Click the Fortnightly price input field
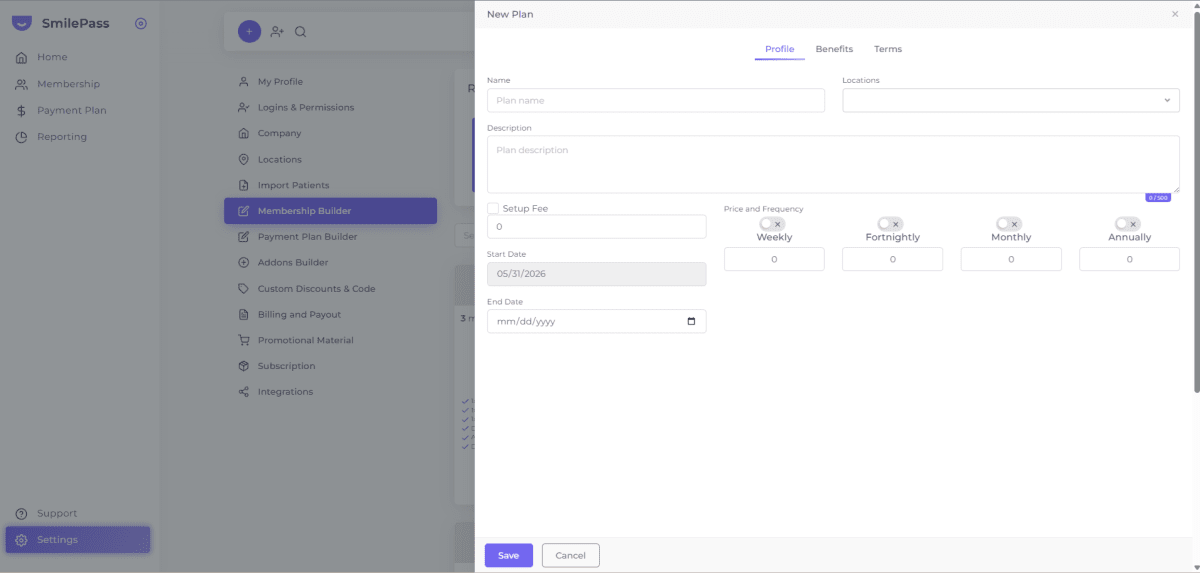Image resolution: width=1200 pixels, height=573 pixels. [x=892, y=259]
